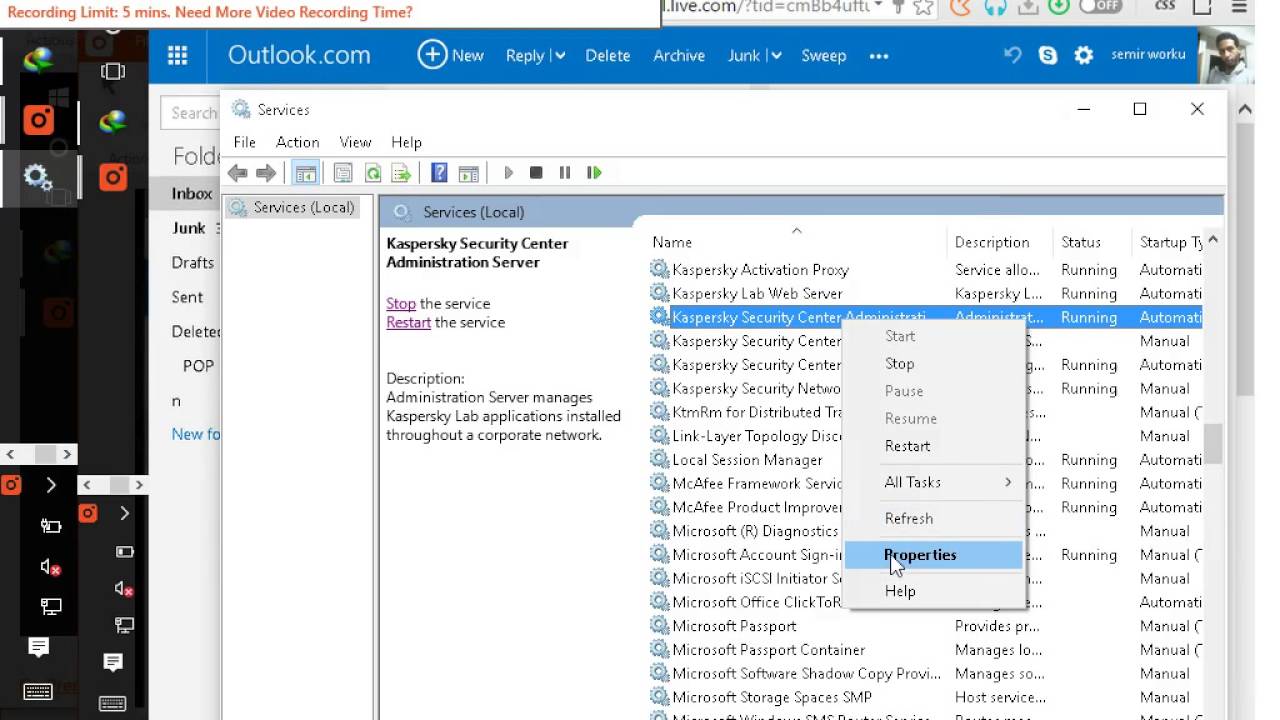Image resolution: width=1280 pixels, height=720 pixels.
Task: Open Inbox folder in Outlook
Action: (192, 194)
